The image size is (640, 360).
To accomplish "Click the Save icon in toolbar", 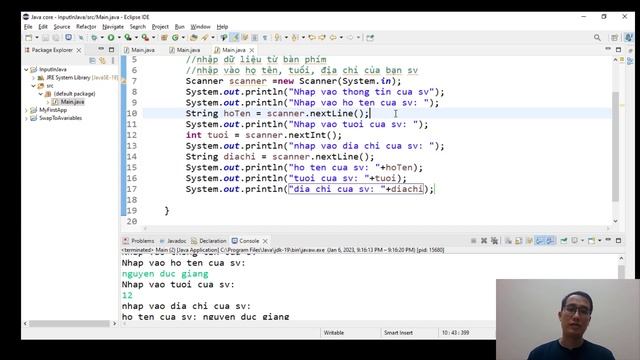I will click(x=45, y=38).
